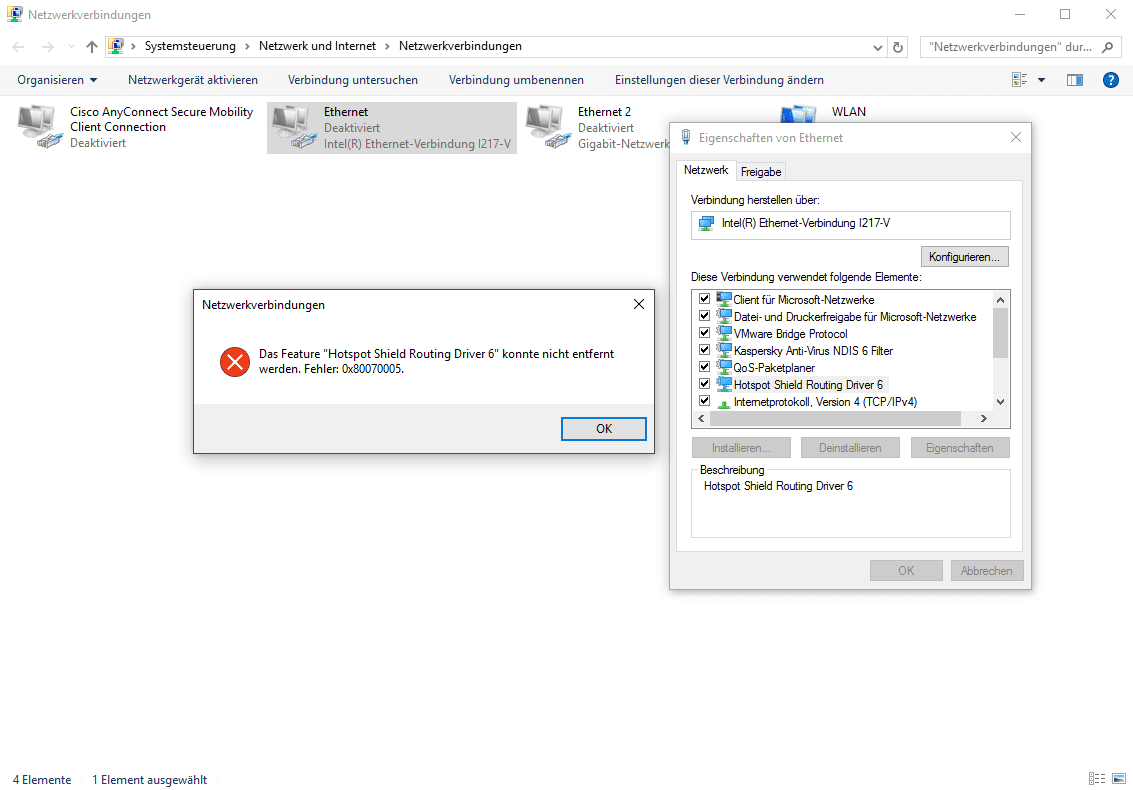Click Verbindung umbenennen in toolbar
The image size is (1133, 790).
(516, 80)
